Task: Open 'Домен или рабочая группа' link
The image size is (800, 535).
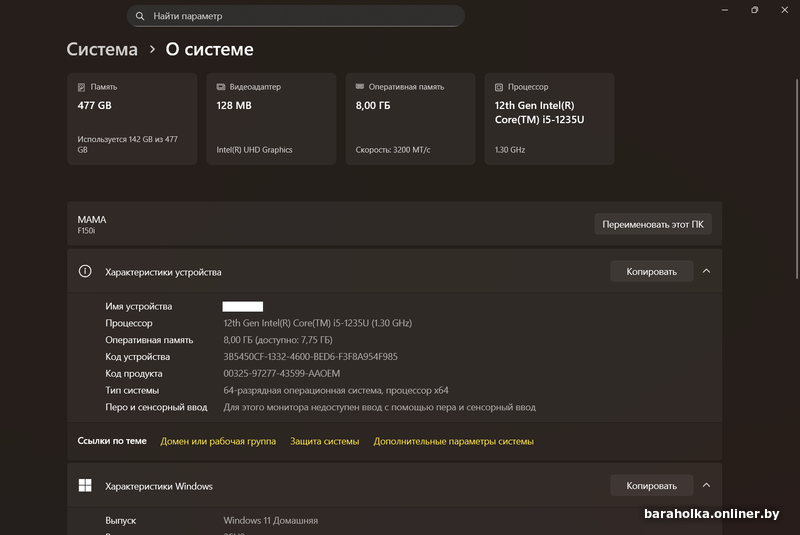Action: click(x=218, y=441)
